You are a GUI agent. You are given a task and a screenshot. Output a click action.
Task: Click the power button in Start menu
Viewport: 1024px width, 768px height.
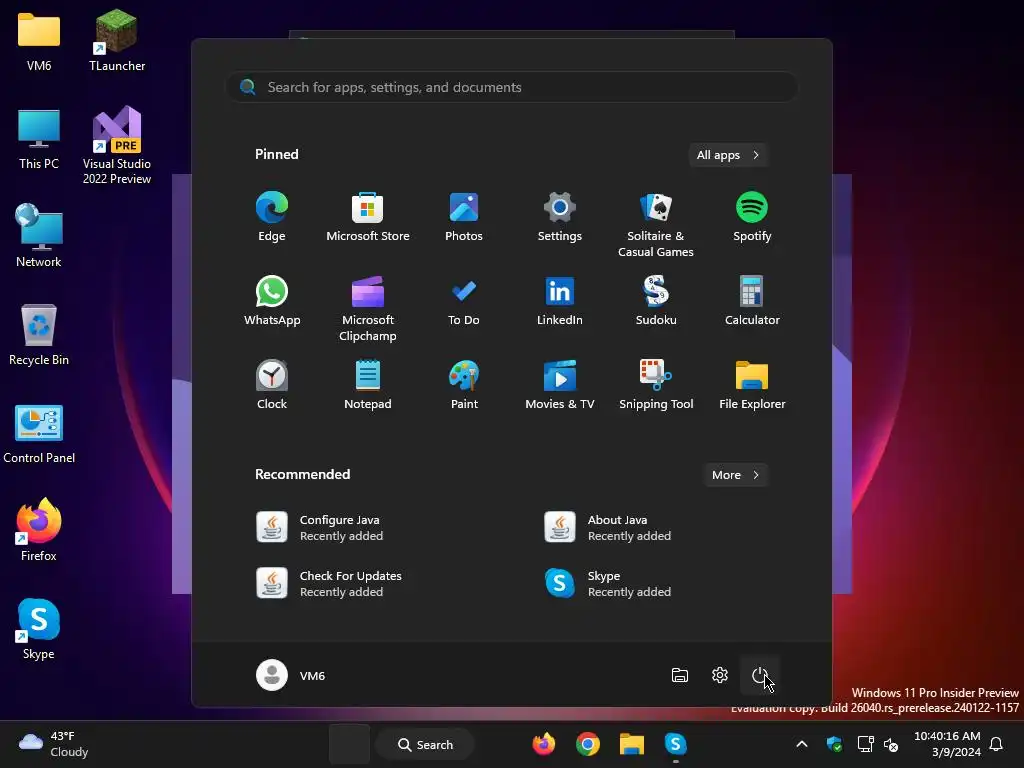[760, 675]
